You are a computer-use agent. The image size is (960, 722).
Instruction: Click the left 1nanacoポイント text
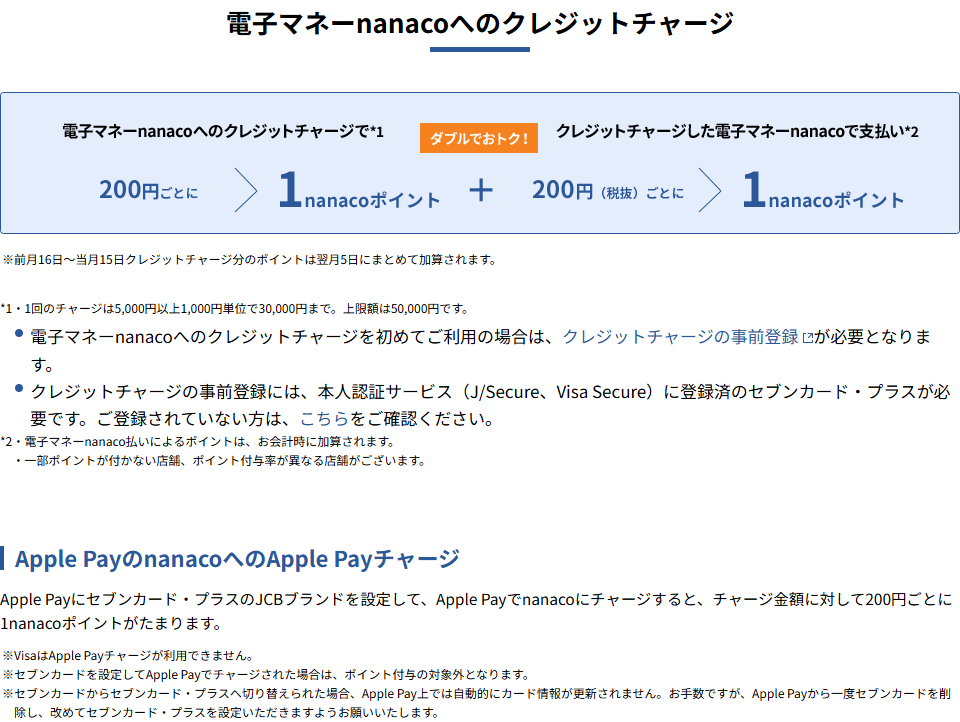[x=359, y=191]
